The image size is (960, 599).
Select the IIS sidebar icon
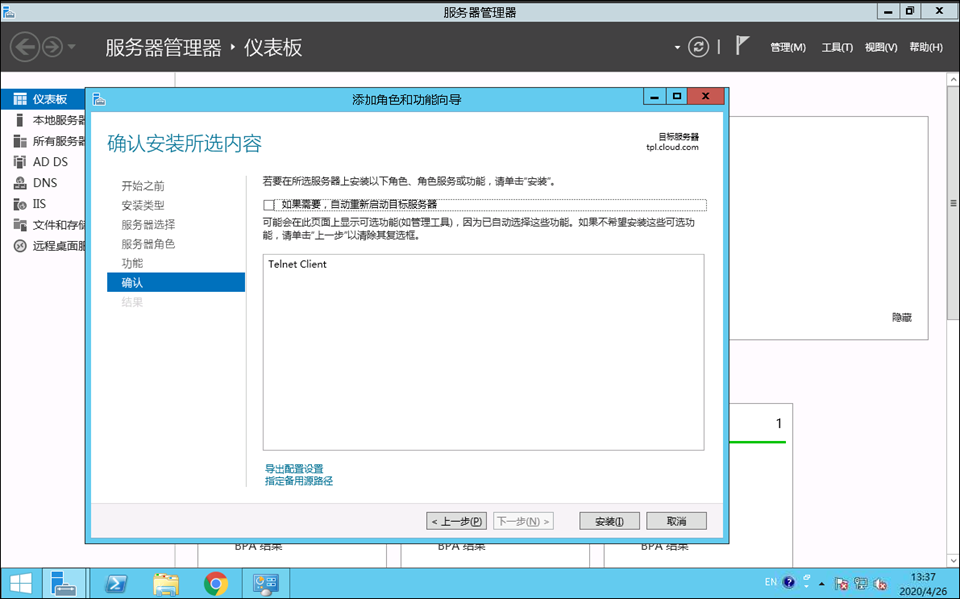tap(20, 204)
